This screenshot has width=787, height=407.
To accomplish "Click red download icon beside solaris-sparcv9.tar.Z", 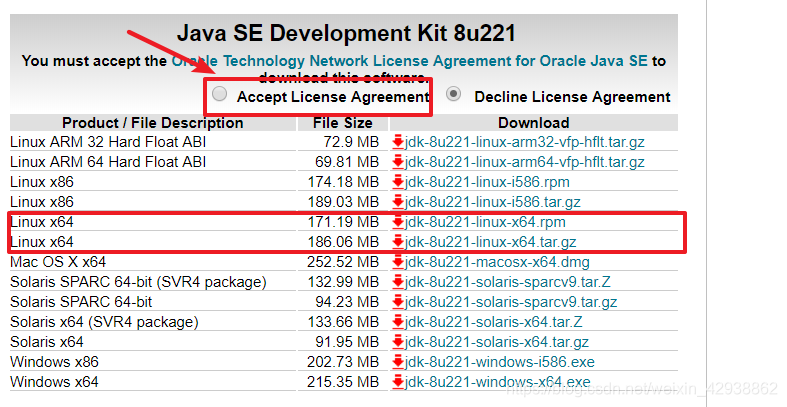I will pyautogui.click(x=398, y=282).
